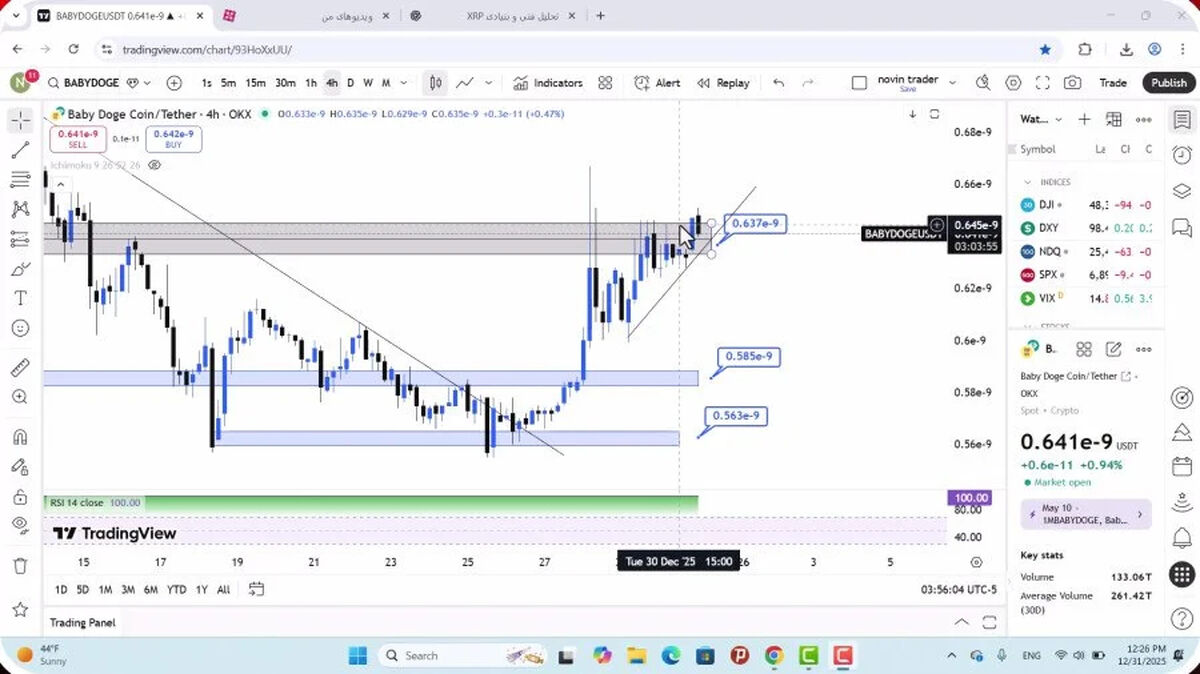1200x674 pixels.
Task: Select the 1h timeframe
Action: tap(311, 83)
